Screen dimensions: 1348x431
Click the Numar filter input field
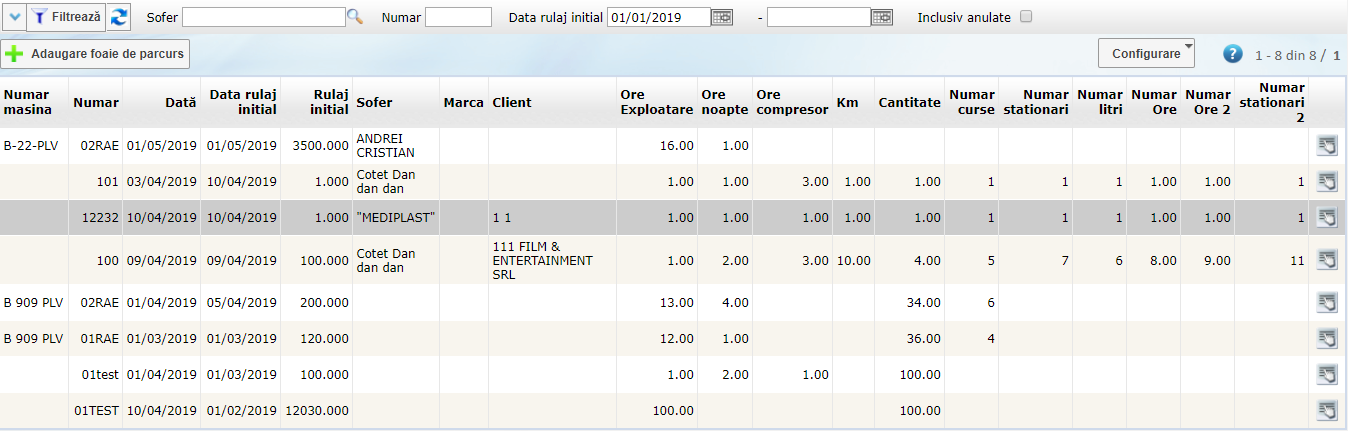(x=458, y=17)
